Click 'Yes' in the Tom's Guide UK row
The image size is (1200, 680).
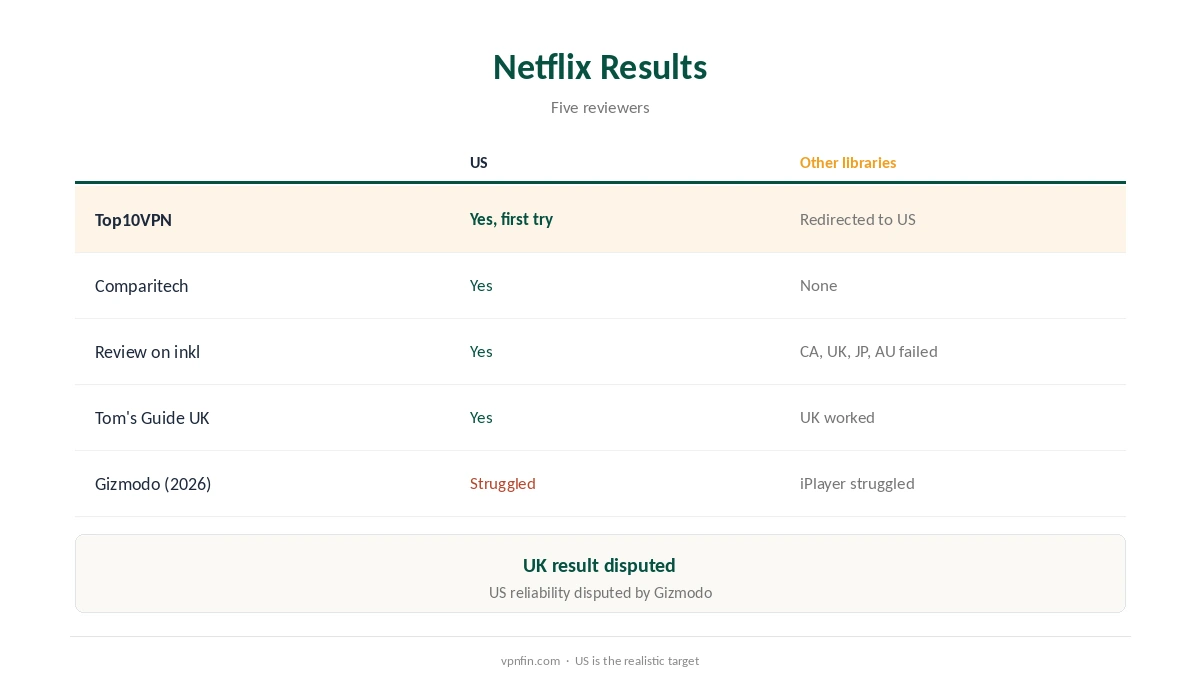point(481,417)
